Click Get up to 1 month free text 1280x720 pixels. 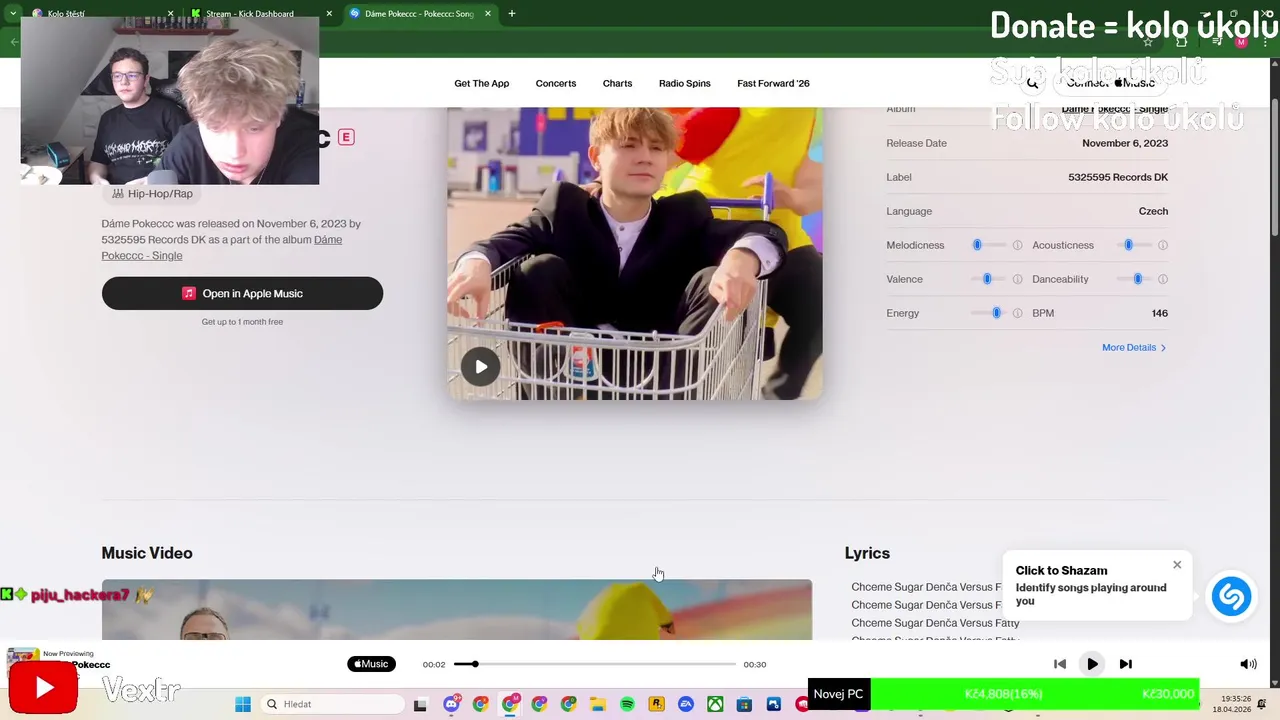[242, 322]
